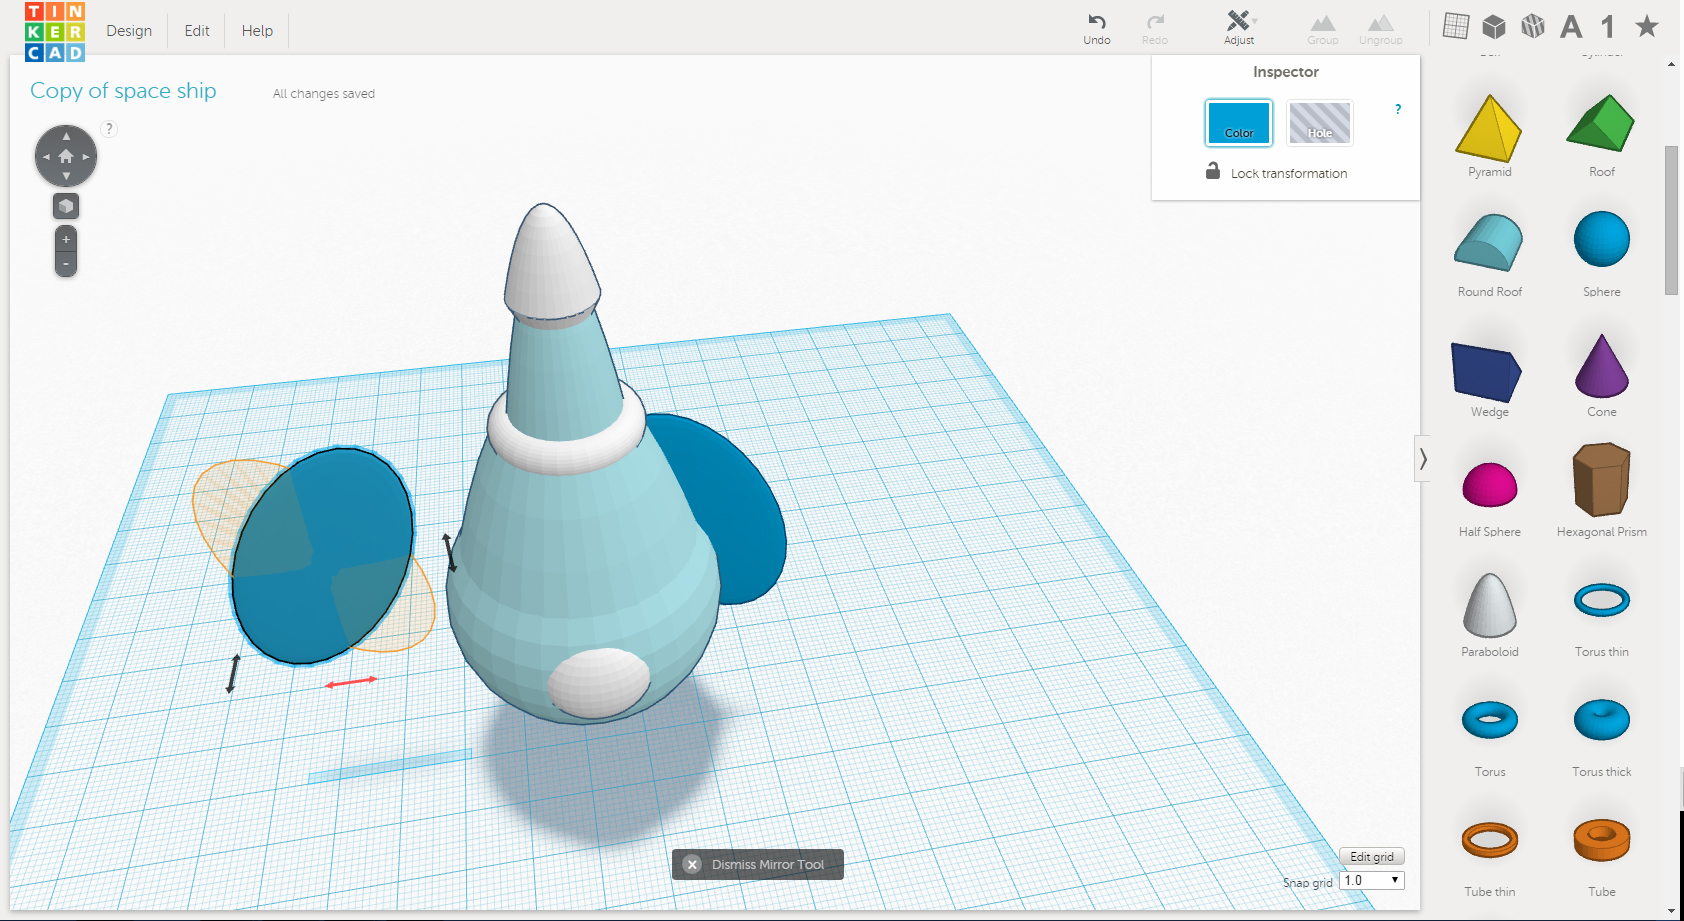The width and height of the screenshot is (1684, 921).
Task: Click the Inspector panel title
Action: point(1286,72)
